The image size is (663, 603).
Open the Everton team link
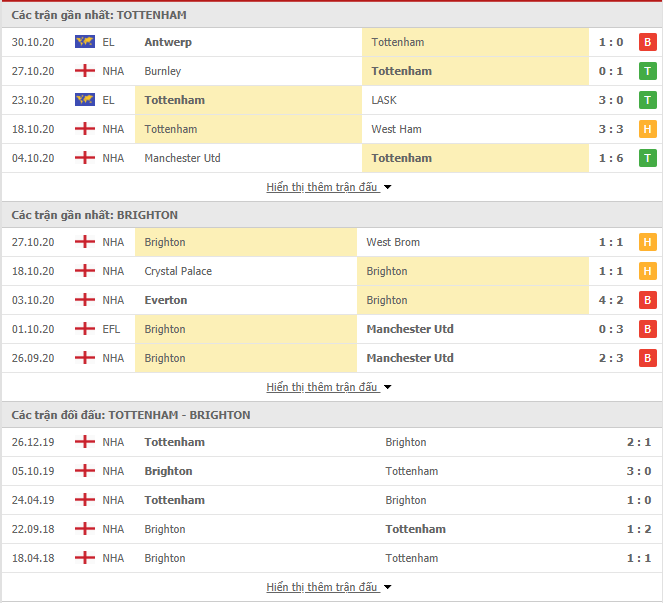[166, 300]
